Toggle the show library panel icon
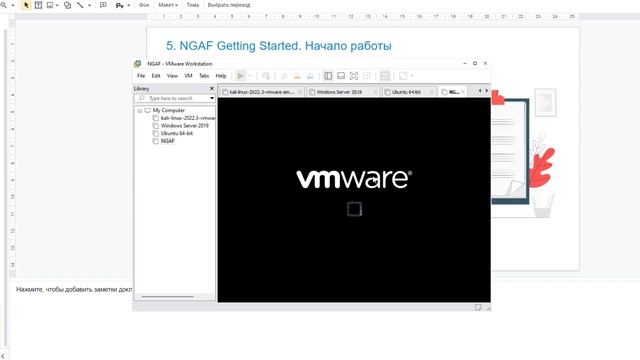The width and height of the screenshot is (640, 360). pyautogui.click(x=328, y=76)
